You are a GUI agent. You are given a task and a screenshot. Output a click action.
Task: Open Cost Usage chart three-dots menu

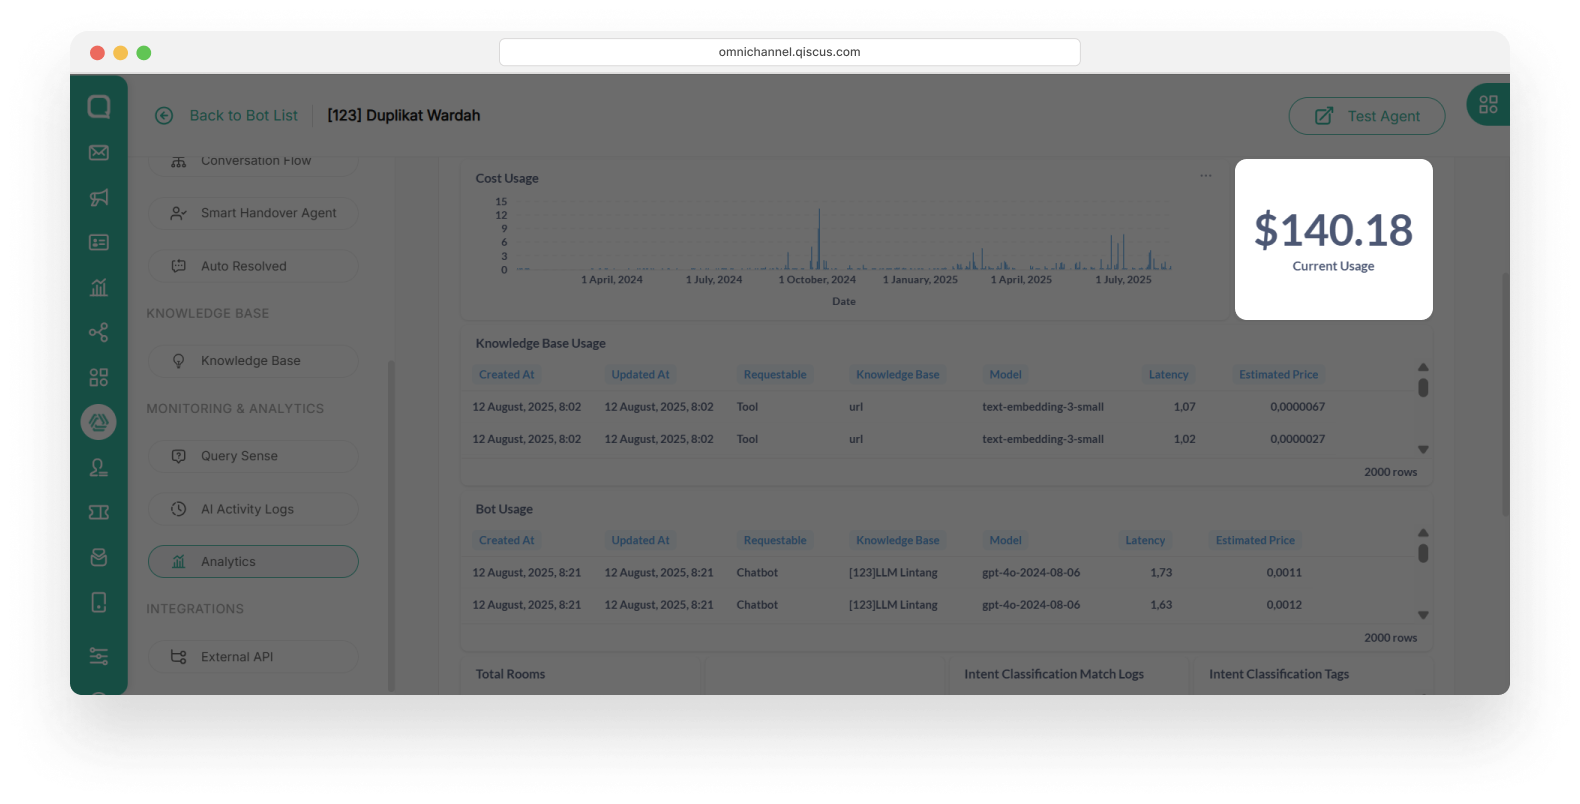point(1206,176)
